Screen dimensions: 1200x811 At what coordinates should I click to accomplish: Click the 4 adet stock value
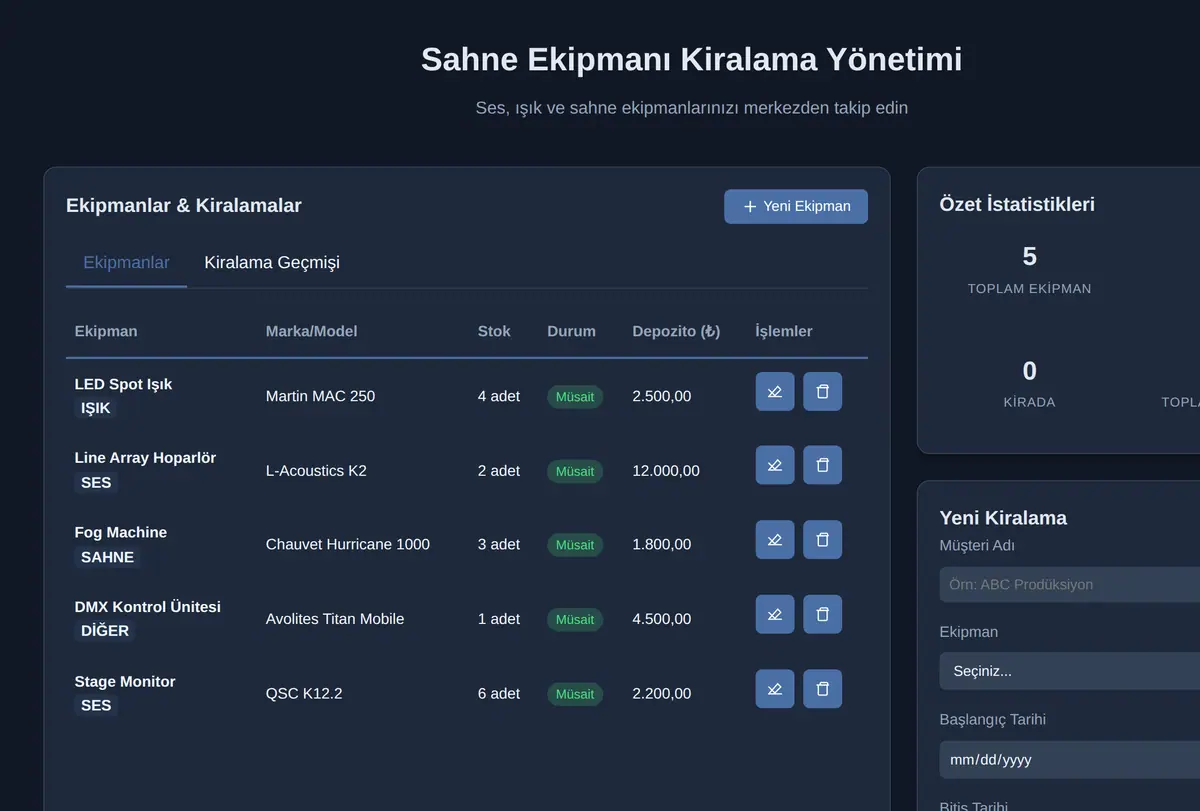click(499, 396)
